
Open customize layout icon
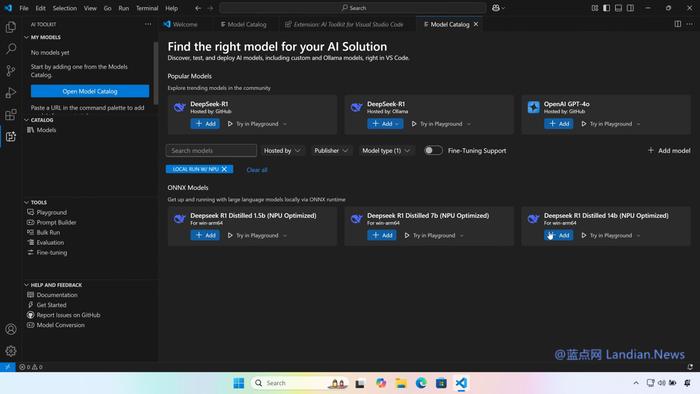[x=595, y=8]
